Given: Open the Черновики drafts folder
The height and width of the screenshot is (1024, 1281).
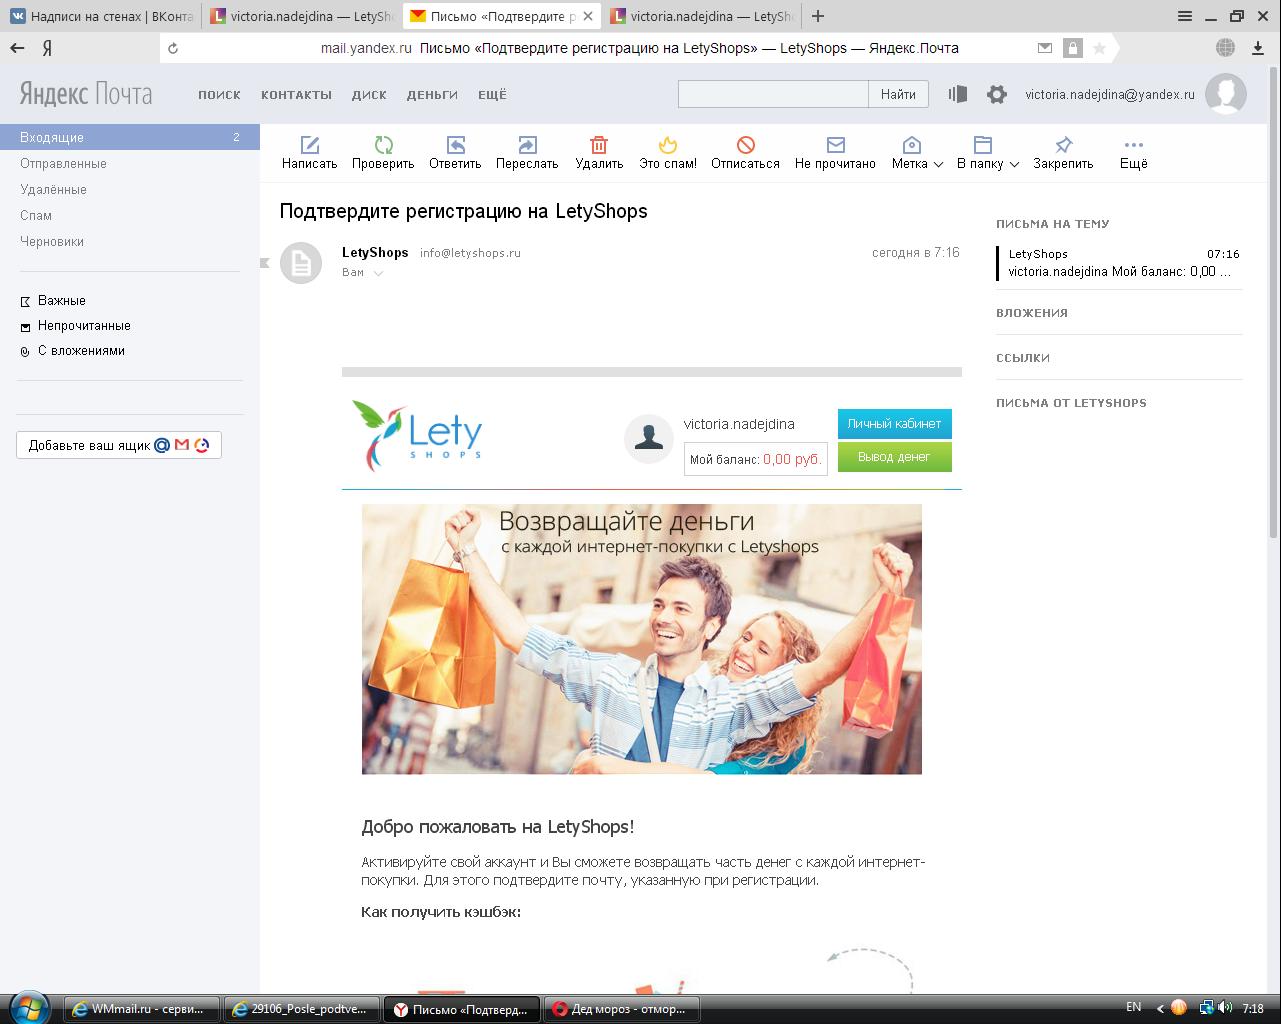Looking at the screenshot, I should click(x=52, y=241).
